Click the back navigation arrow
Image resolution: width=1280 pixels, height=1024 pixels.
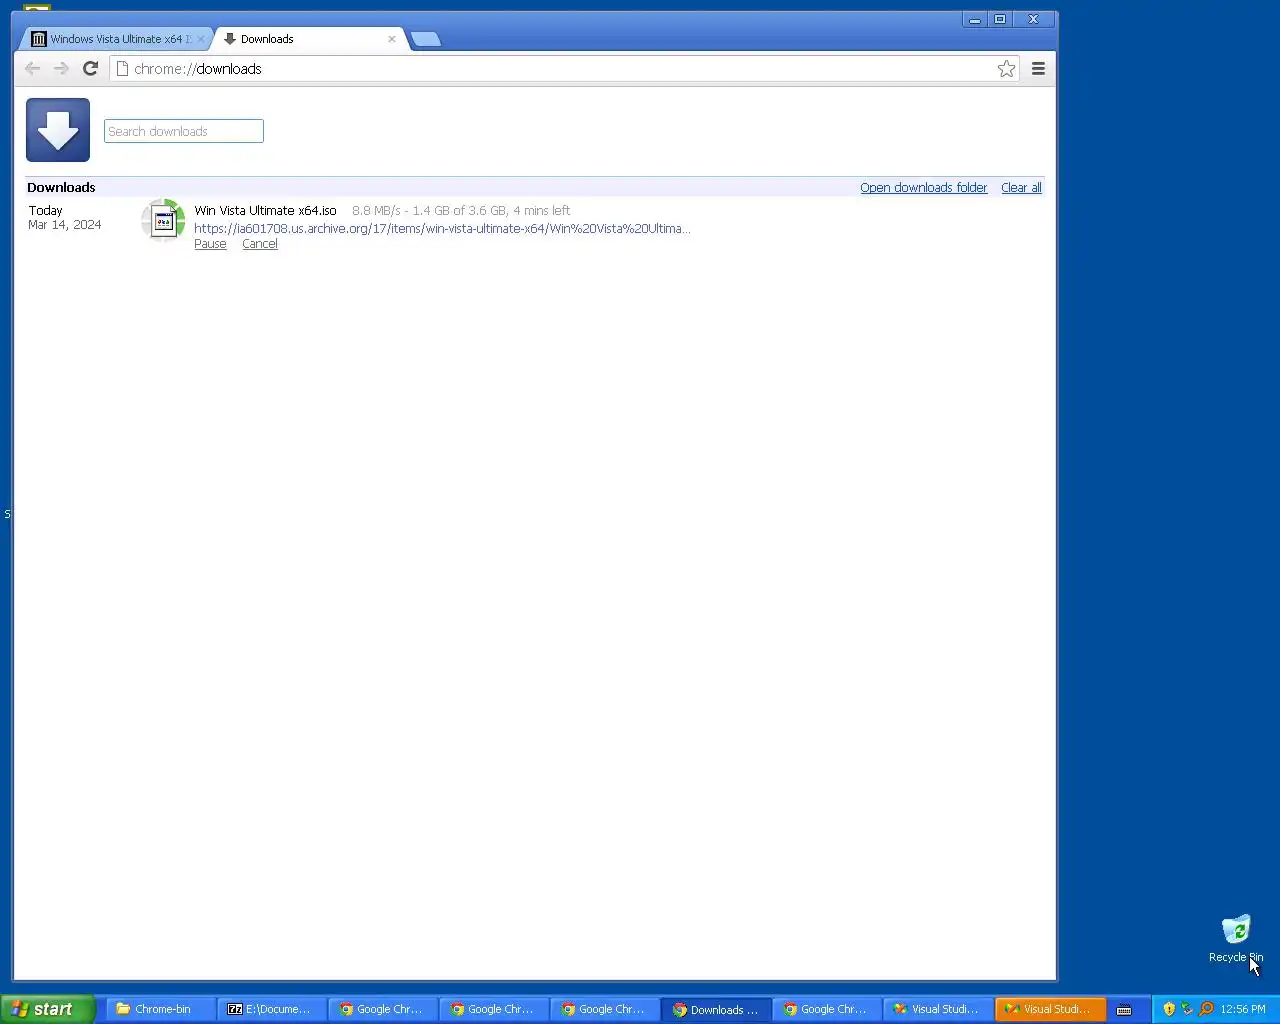[32, 69]
